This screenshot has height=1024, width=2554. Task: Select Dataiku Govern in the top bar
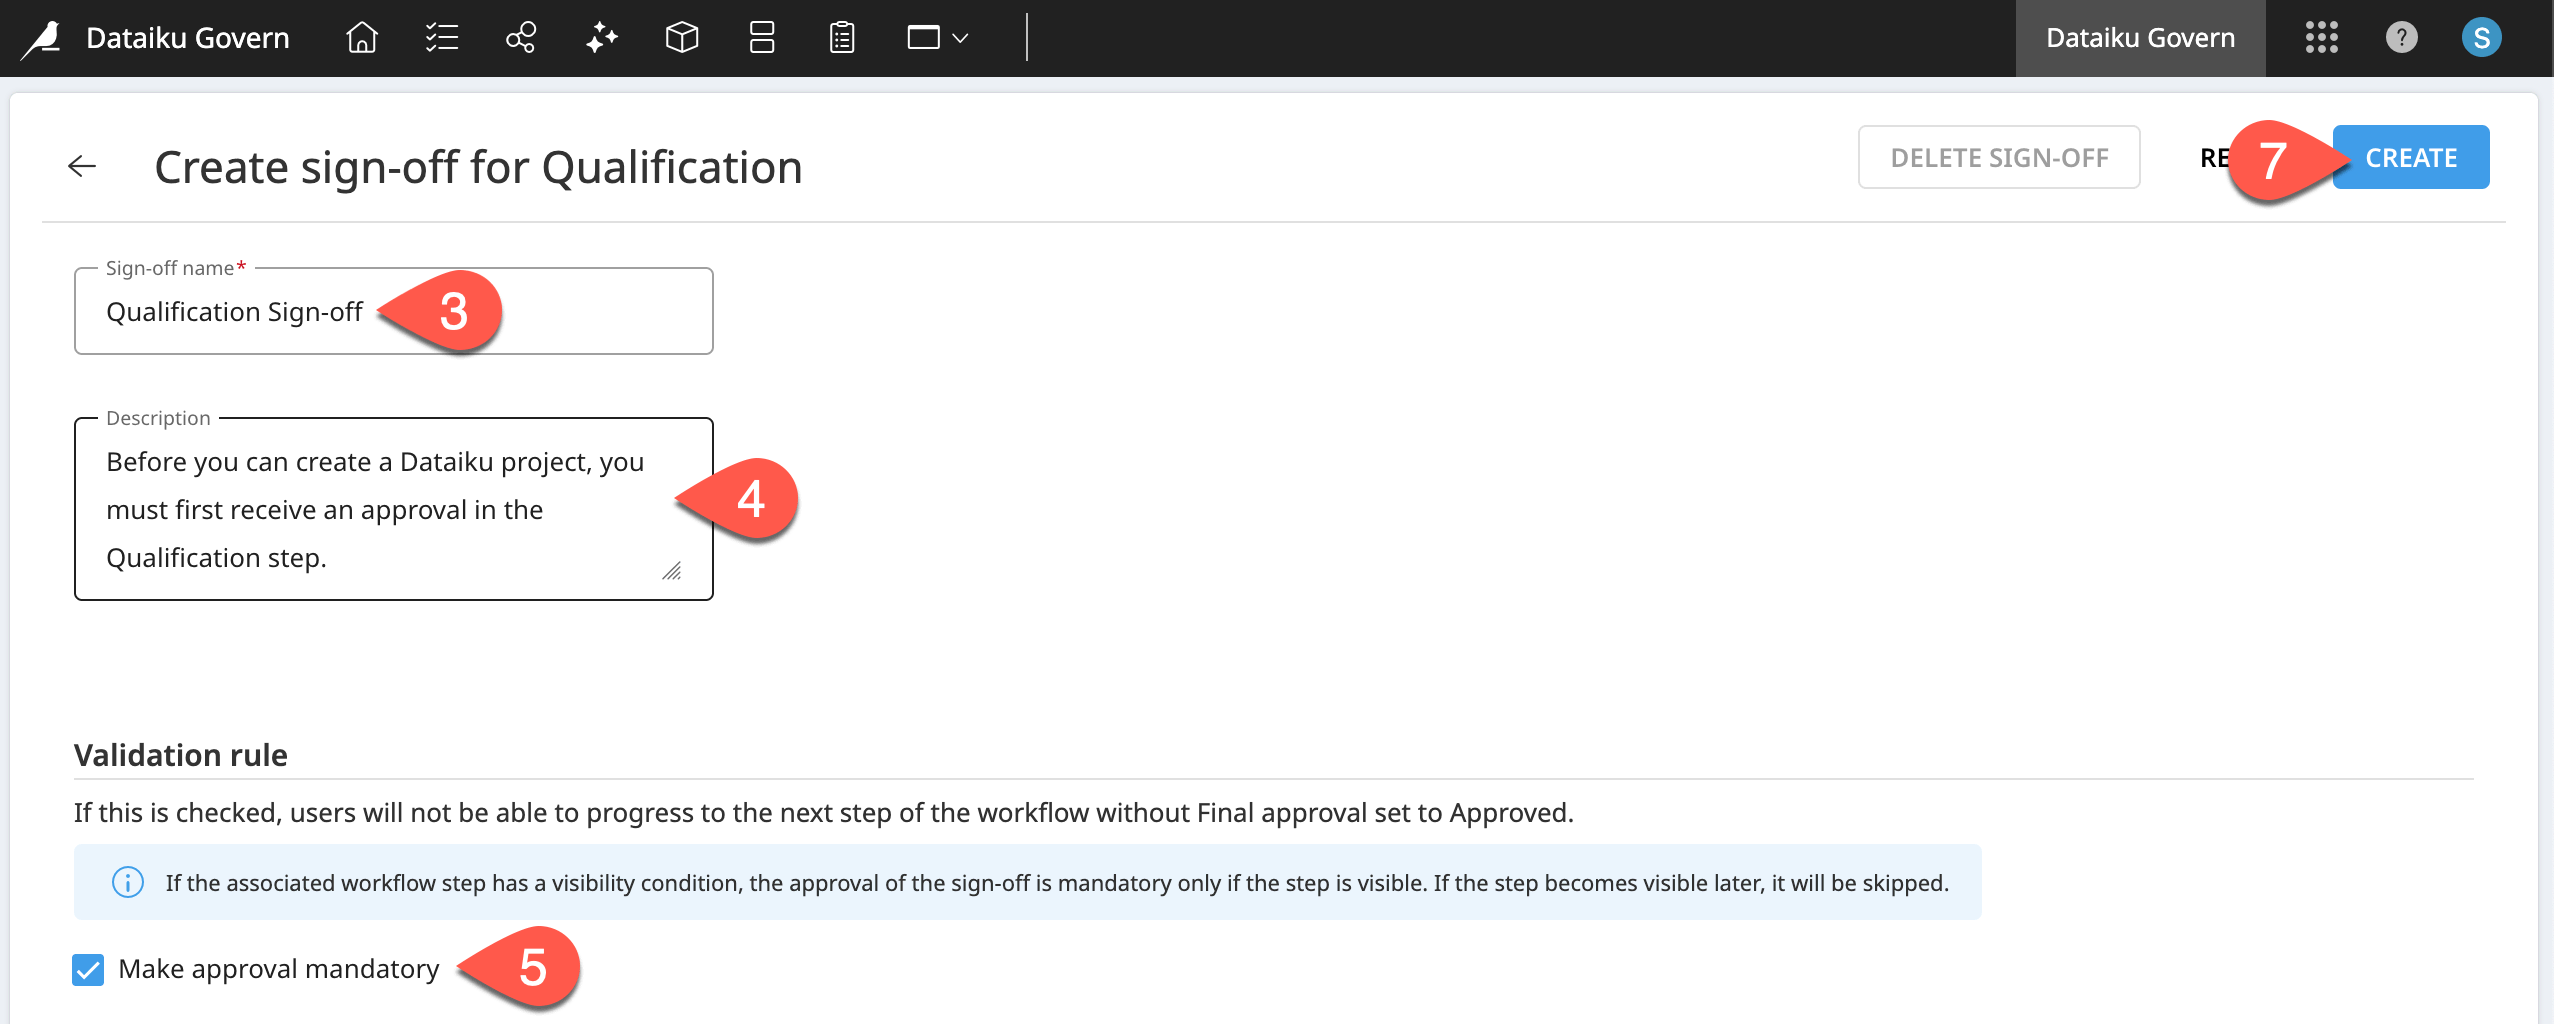[x=2139, y=38]
